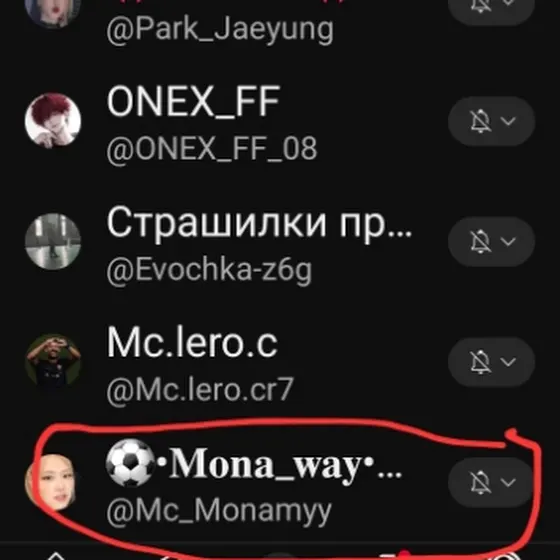Expand the chevron next to Mc.lero.c bell
This screenshot has height=560, width=560.
click(508, 362)
